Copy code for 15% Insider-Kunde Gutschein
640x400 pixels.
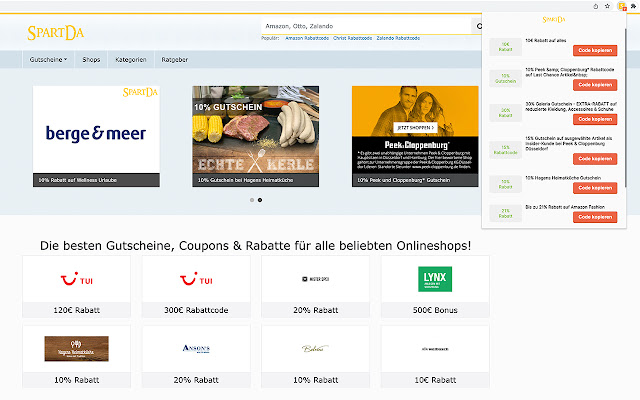595,159
